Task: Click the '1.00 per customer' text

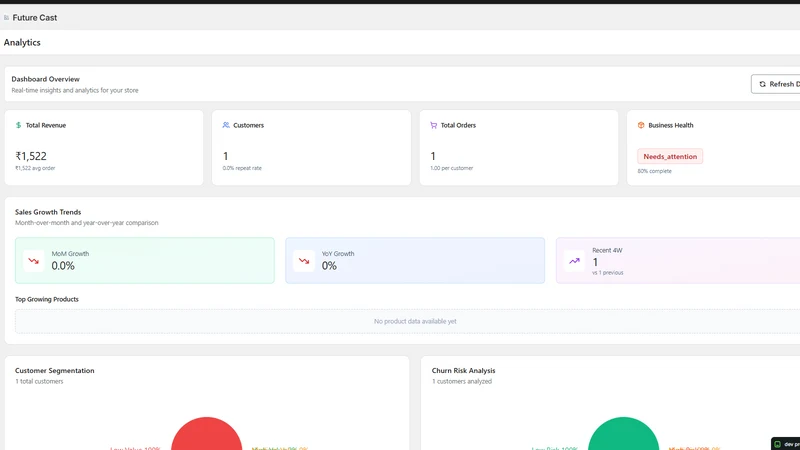Action: coord(452,168)
